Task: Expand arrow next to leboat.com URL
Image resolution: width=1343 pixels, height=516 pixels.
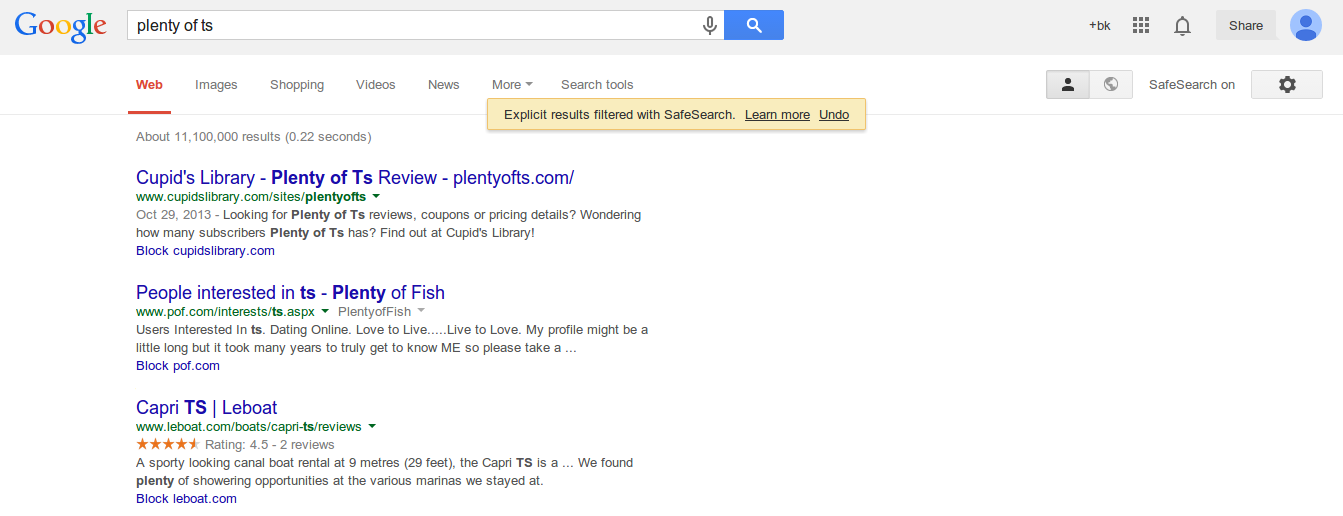Action: click(x=372, y=426)
